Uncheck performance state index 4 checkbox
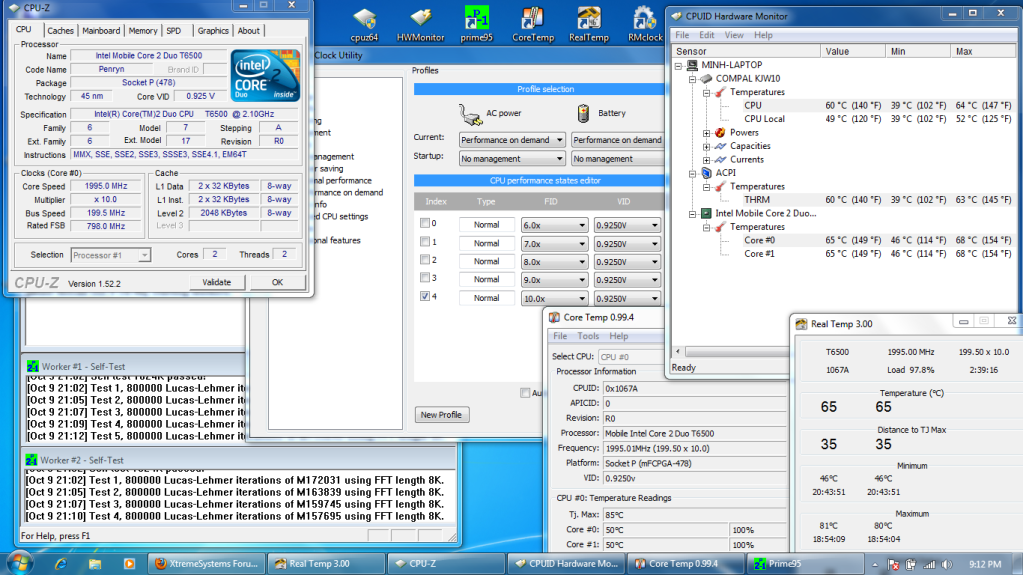The height and width of the screenshot is (575, 1023). click(425, 296)
